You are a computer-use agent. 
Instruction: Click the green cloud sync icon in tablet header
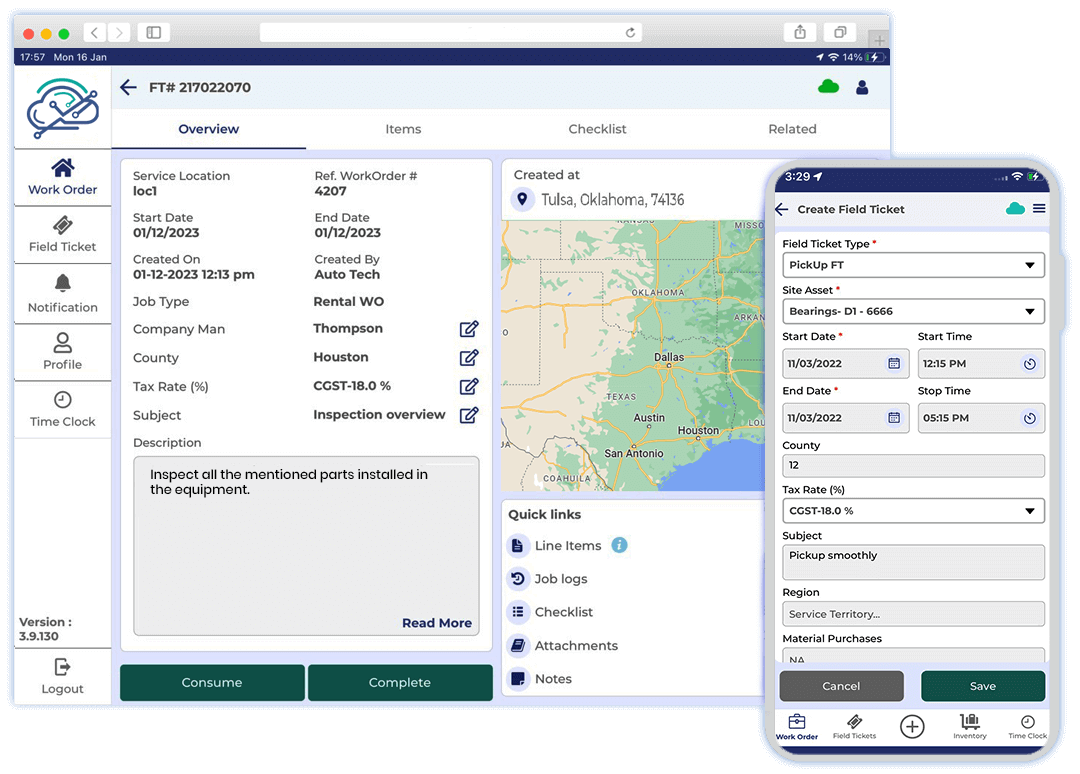[x=828, y=87]
